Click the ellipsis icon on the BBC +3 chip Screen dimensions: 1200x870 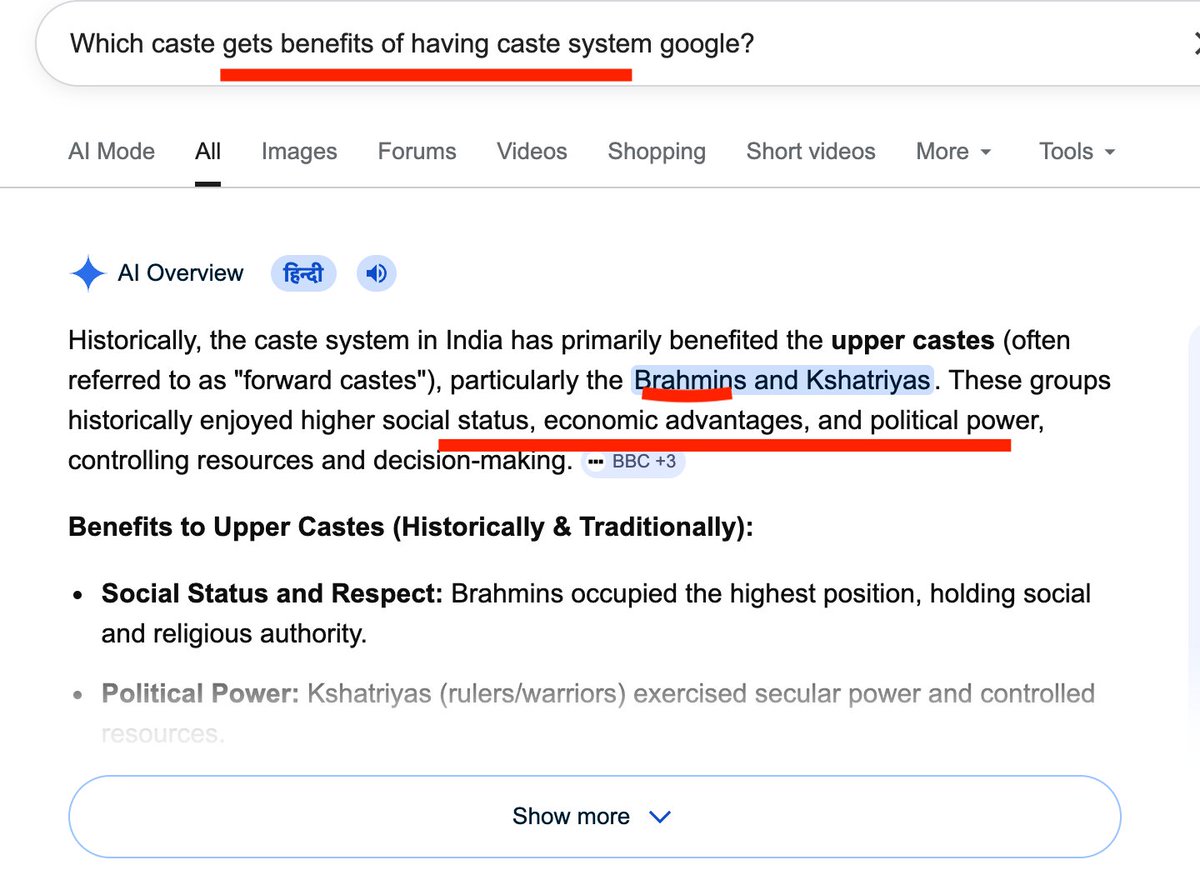[x=596, y=461]
